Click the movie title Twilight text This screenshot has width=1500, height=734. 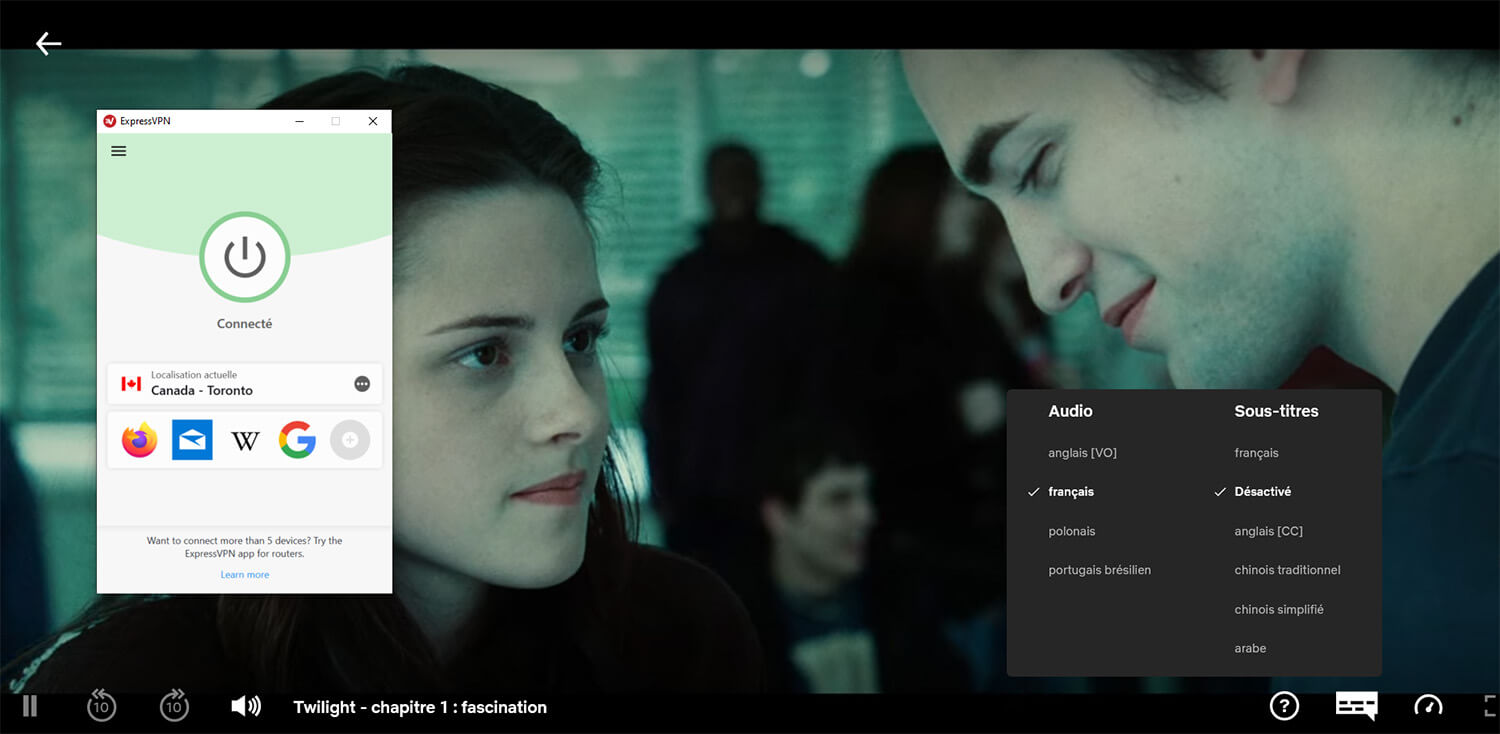(420, 707)
